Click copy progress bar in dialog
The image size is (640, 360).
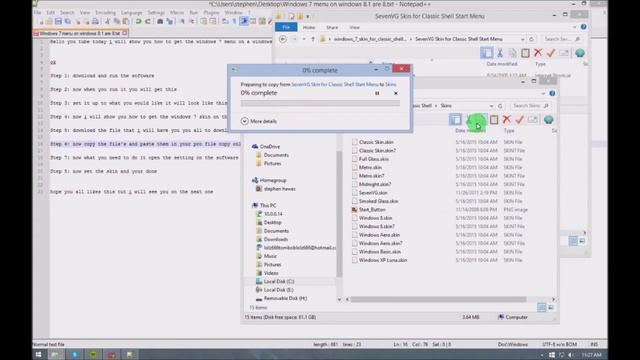coord(320,103)
